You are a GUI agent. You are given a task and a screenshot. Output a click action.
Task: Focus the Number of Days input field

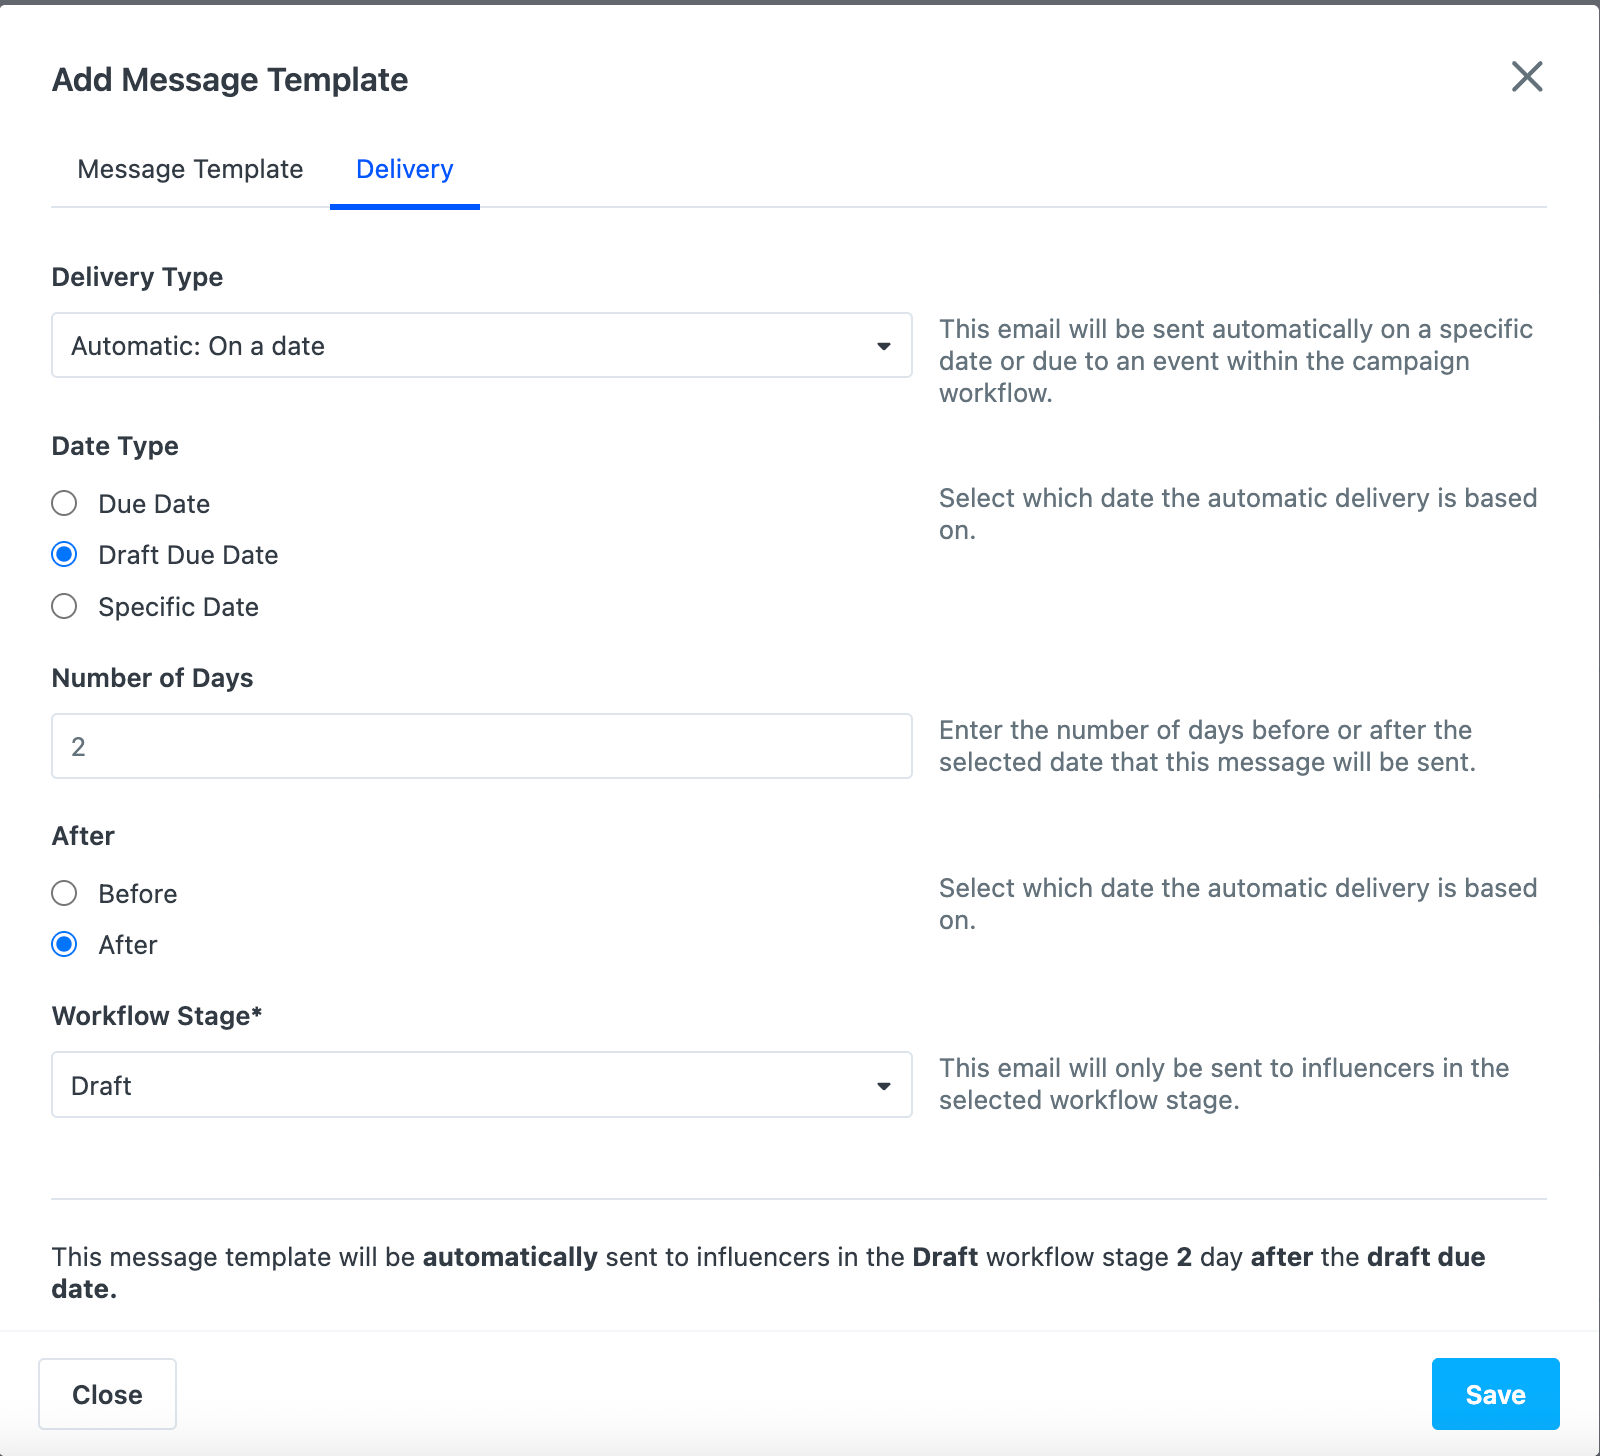point(480,746)
